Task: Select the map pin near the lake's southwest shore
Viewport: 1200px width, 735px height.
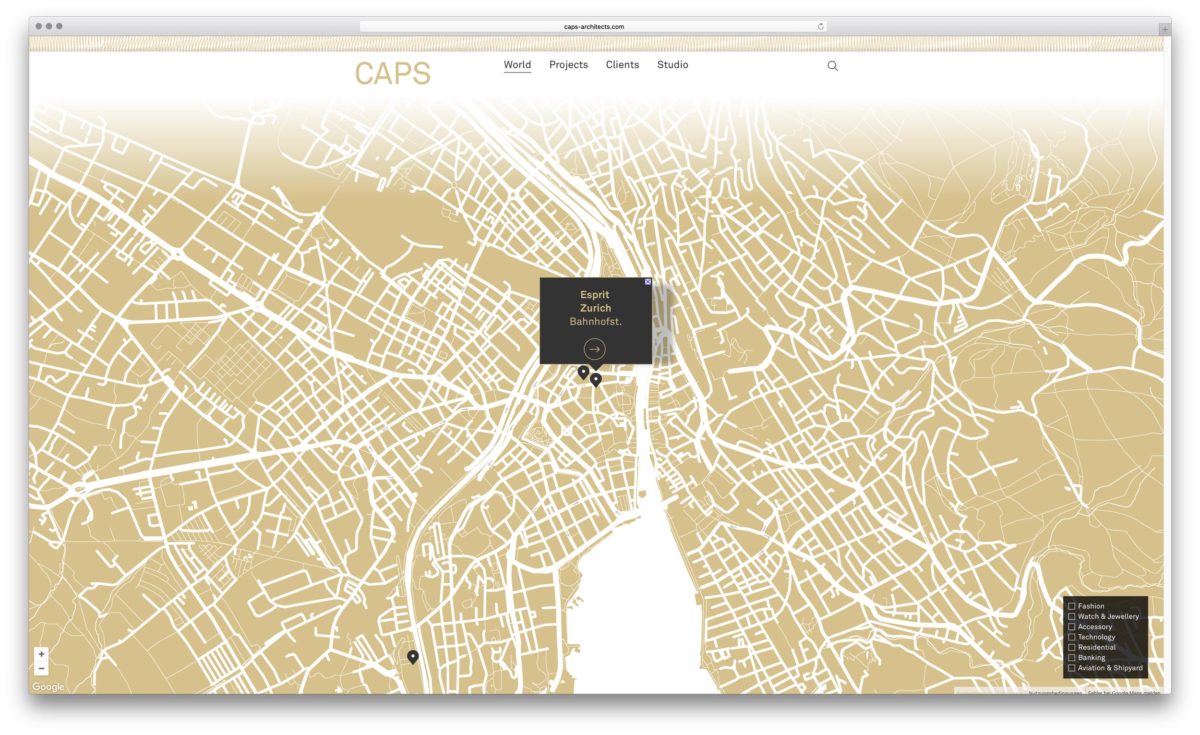Action: pos(413,656)
